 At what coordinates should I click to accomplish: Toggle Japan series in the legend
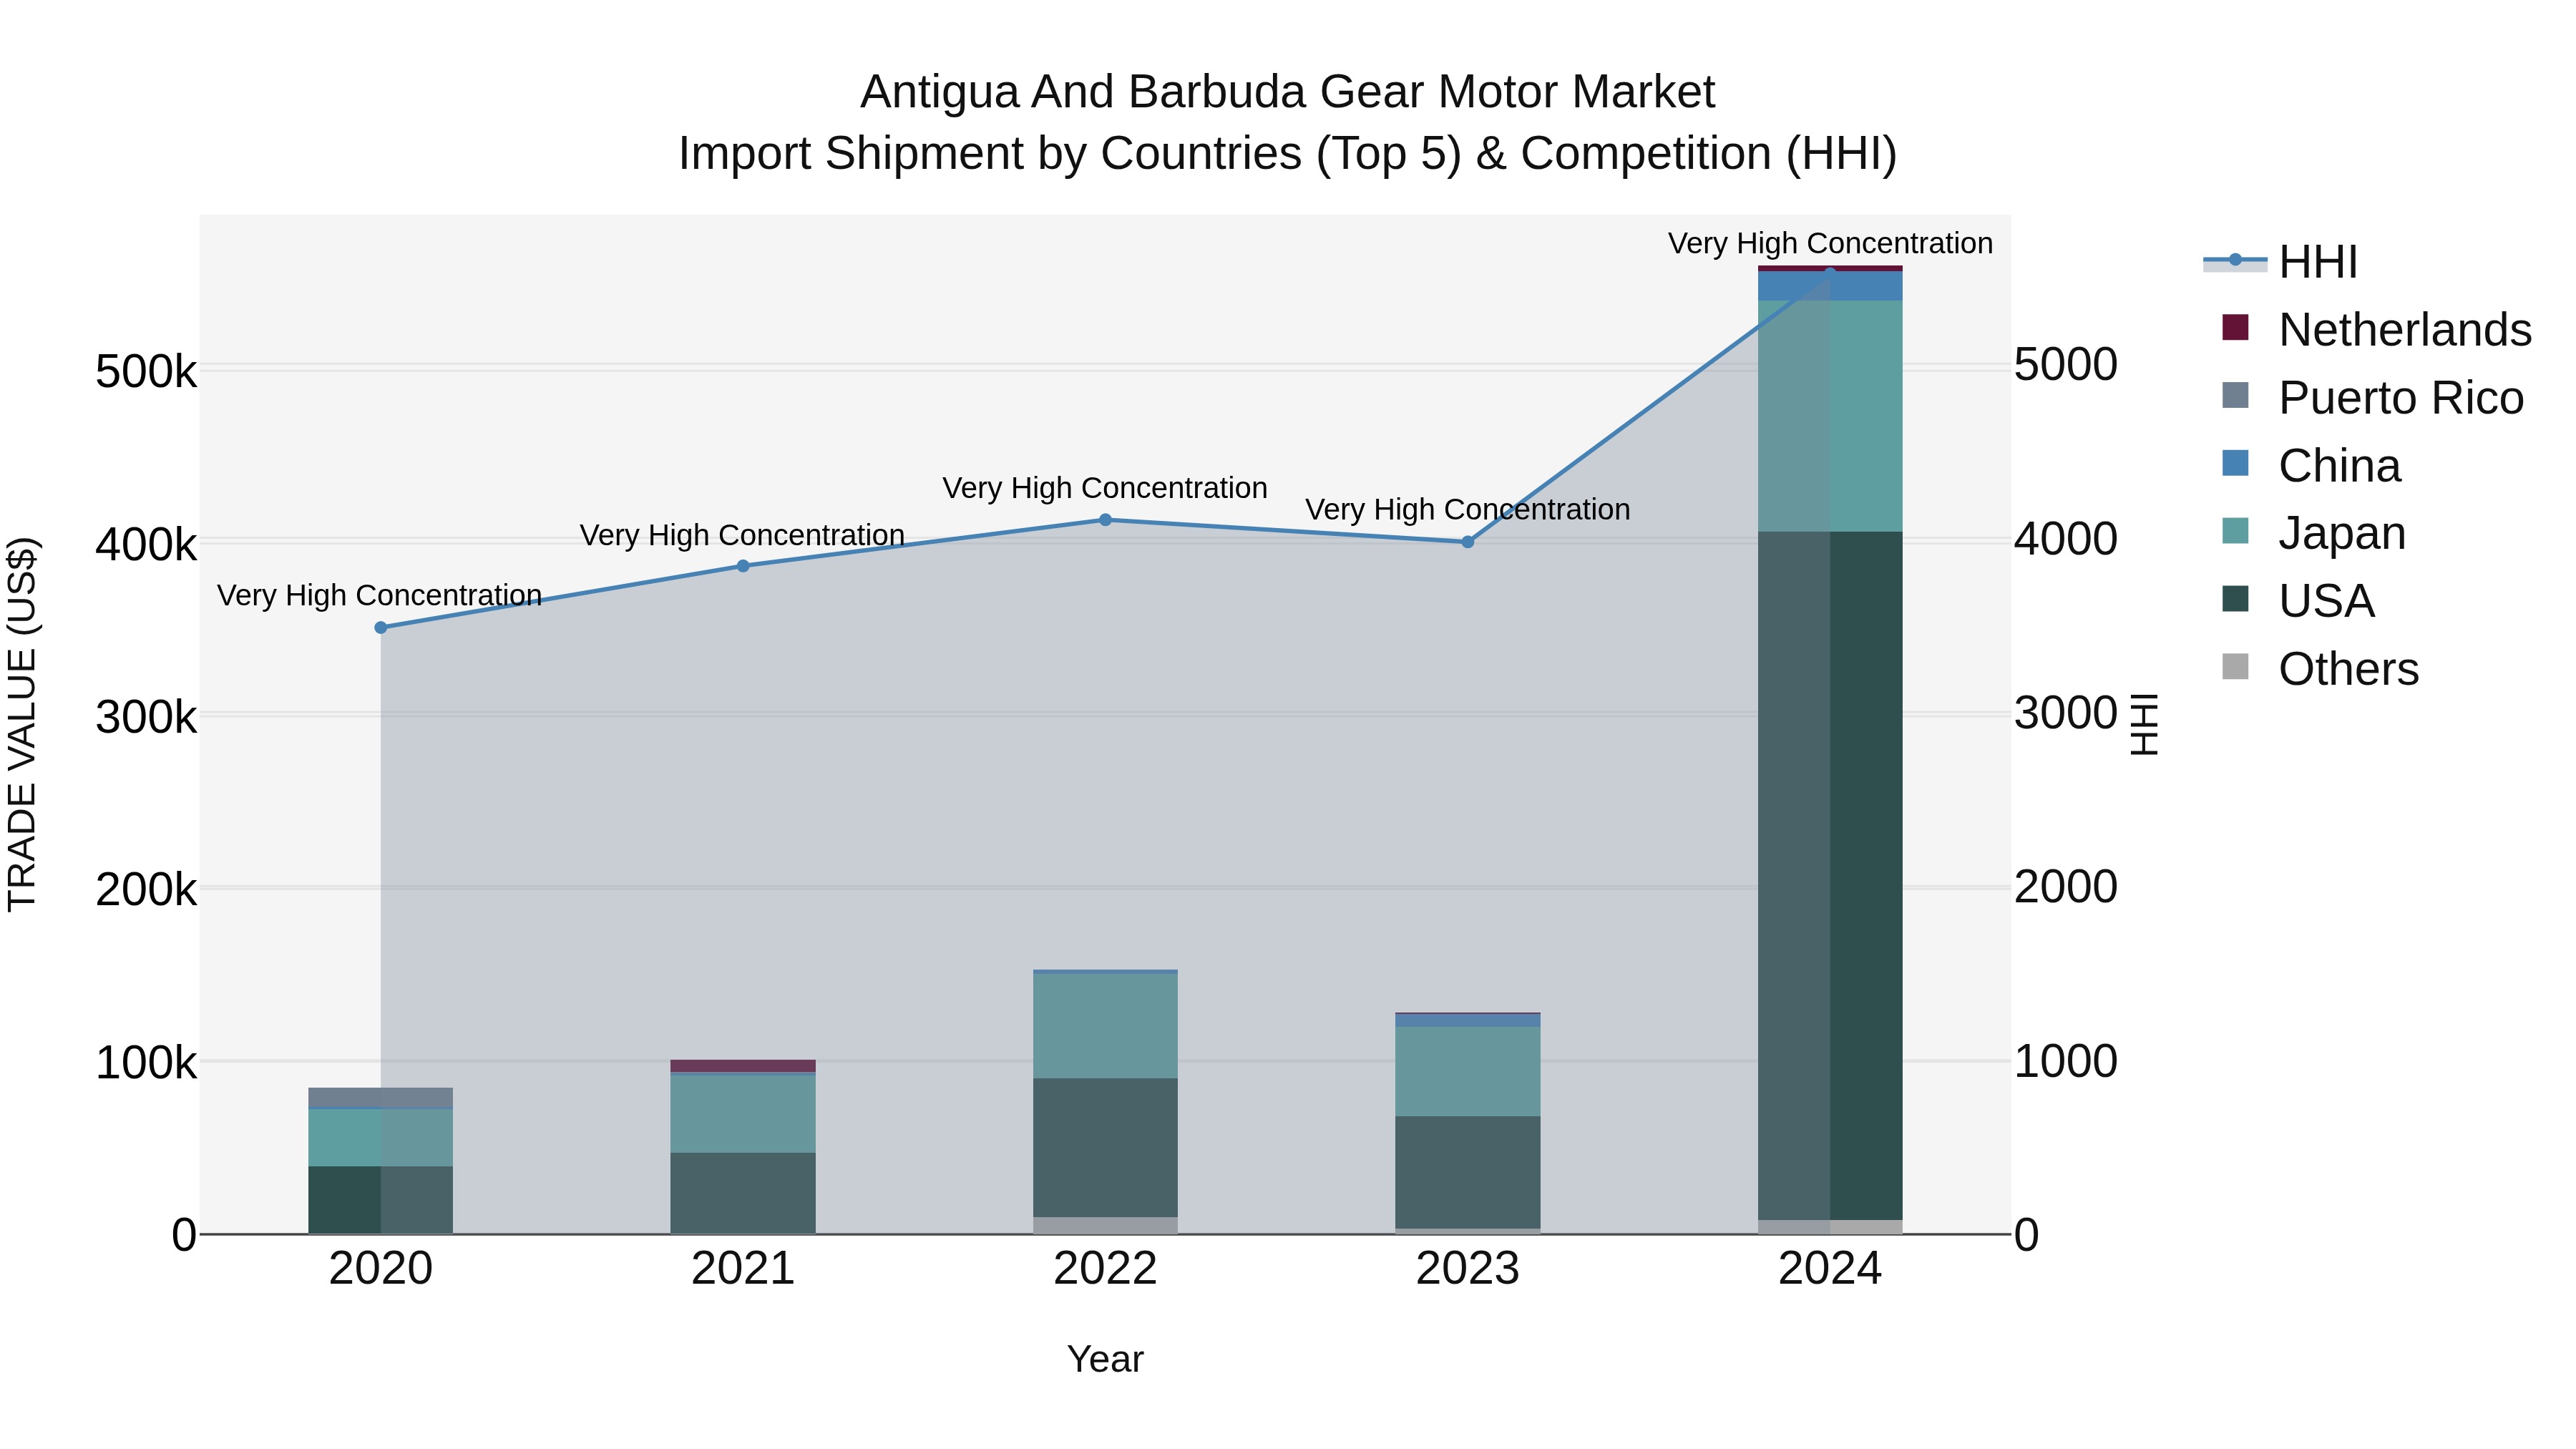(2313, 533)
